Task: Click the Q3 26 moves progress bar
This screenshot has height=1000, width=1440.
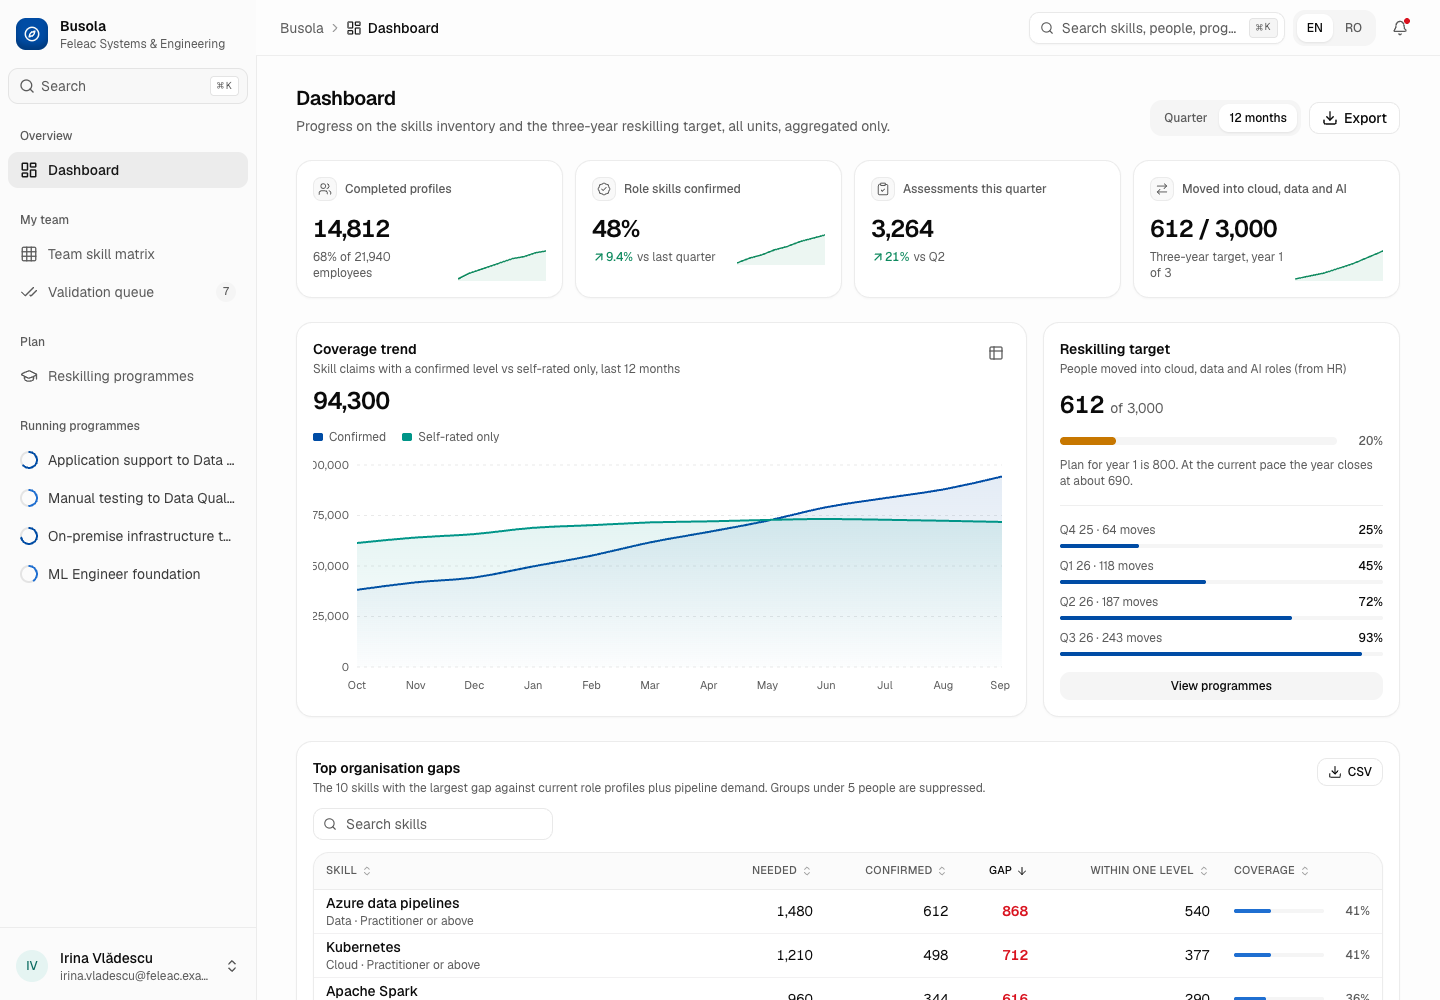Action: [x=1221, y=654]
